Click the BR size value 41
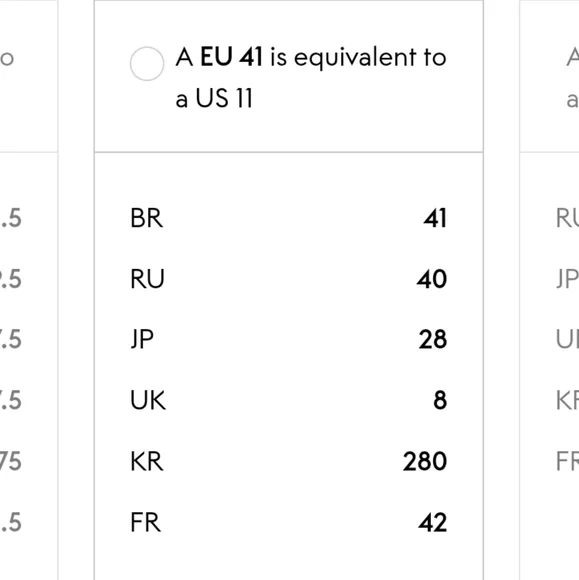 point(435,218)
